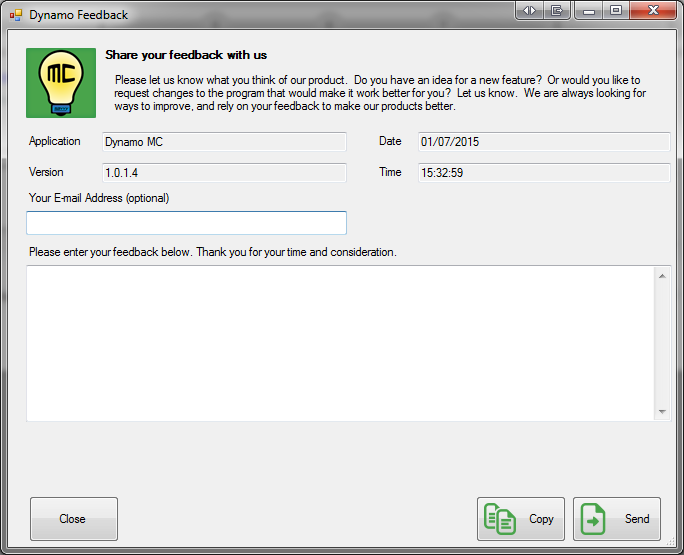Click the MC light bulb logo image

click(x=61, y=83)
